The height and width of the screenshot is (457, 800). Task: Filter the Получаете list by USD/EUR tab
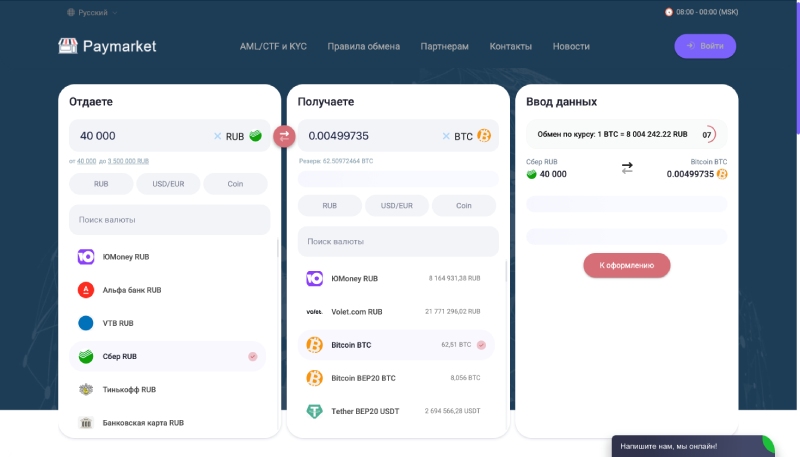[397, 206]
